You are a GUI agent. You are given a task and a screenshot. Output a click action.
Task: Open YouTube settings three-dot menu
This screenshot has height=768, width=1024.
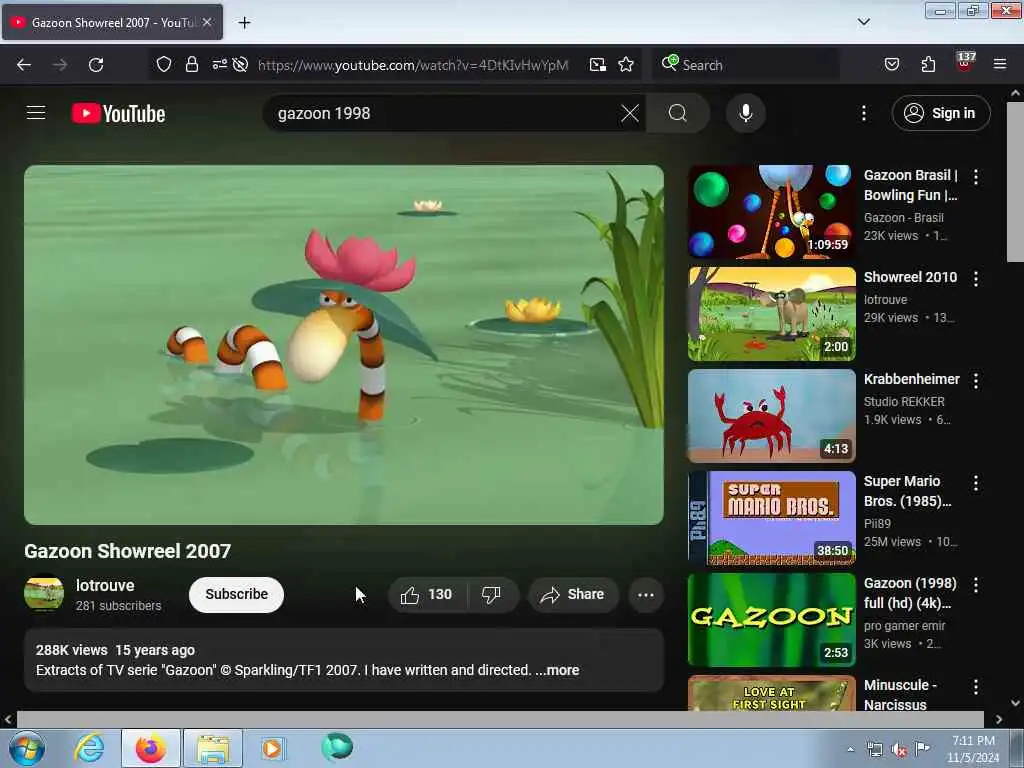click(x=863, y=114)
